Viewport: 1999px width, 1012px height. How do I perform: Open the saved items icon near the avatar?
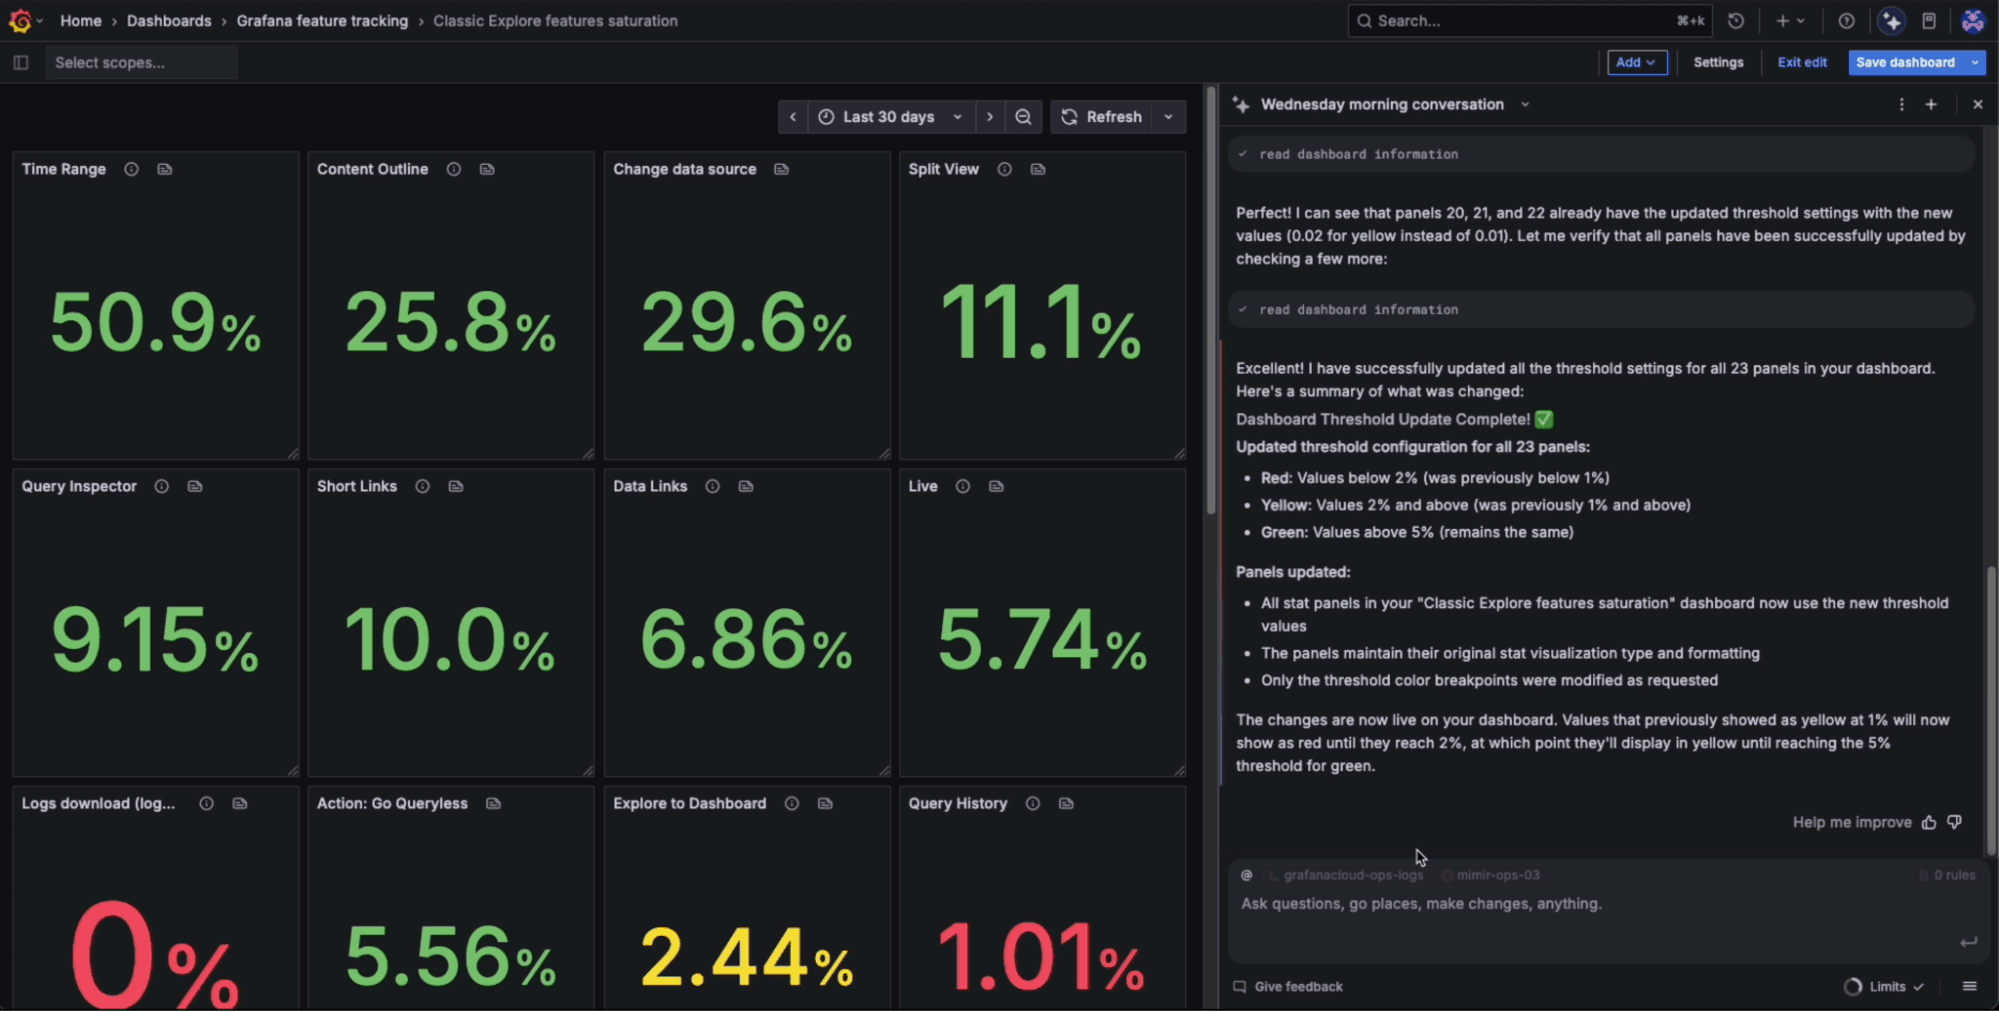(x=1929, y=20)
